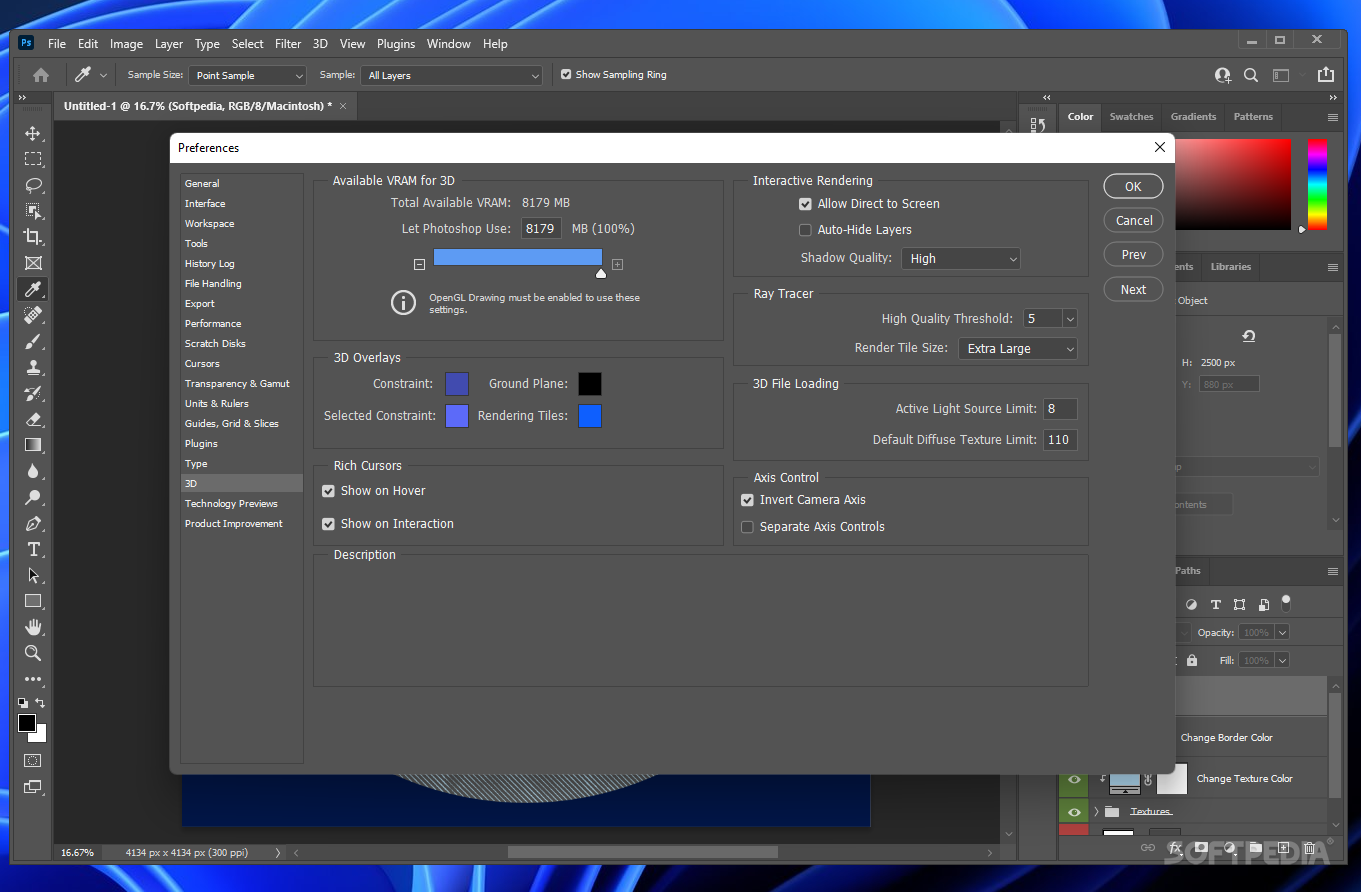1361x892 pixels.
Task: Open the Plugins menu
Action: tap(396, 44)
